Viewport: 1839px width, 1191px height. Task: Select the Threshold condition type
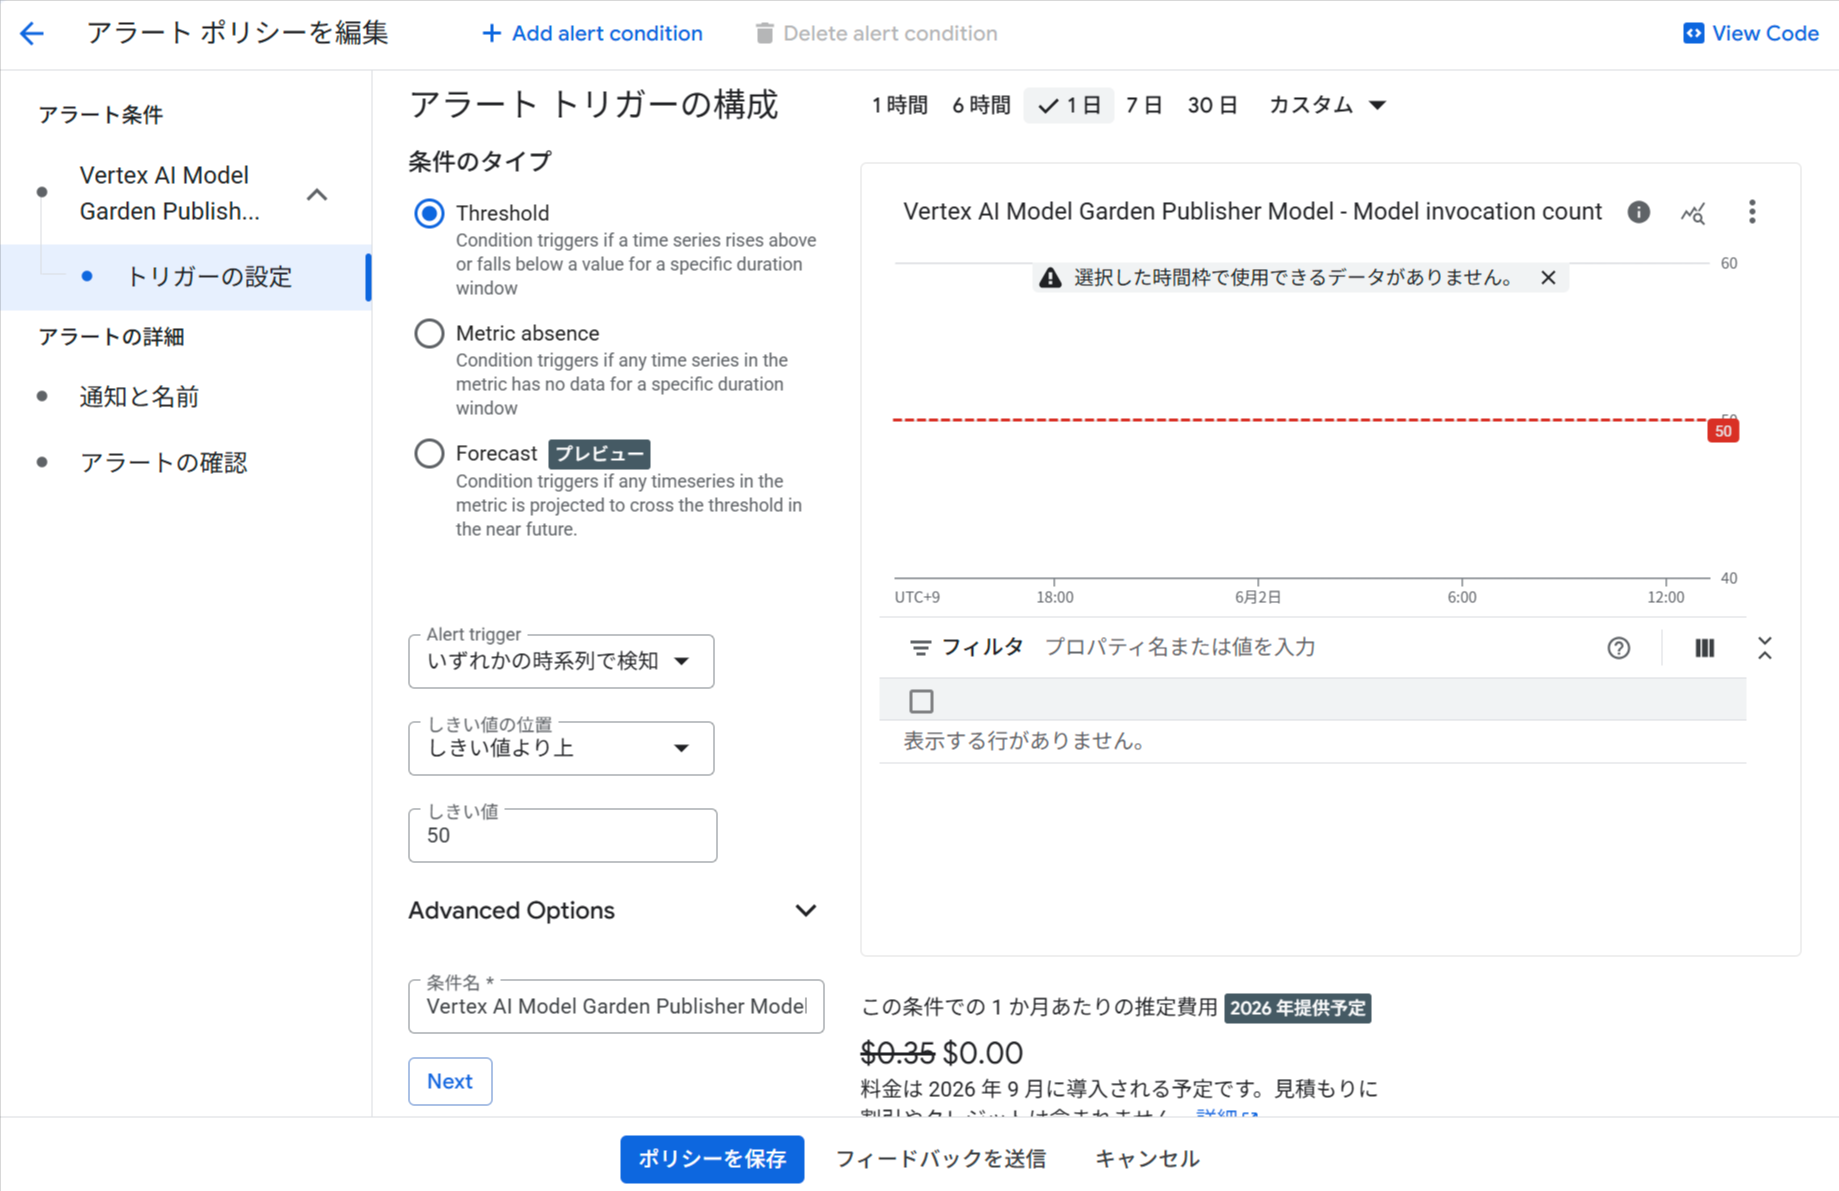(x=429, y=213)
